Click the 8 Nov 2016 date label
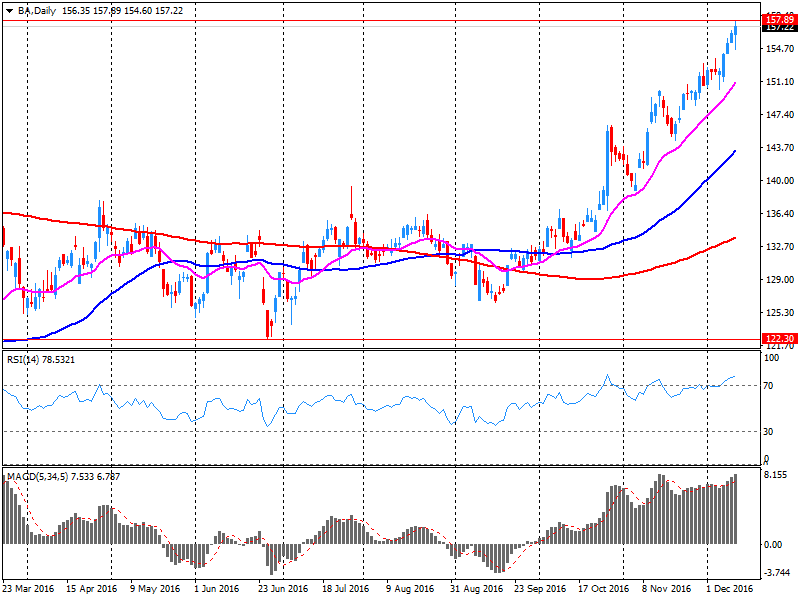 coord(666,589)
